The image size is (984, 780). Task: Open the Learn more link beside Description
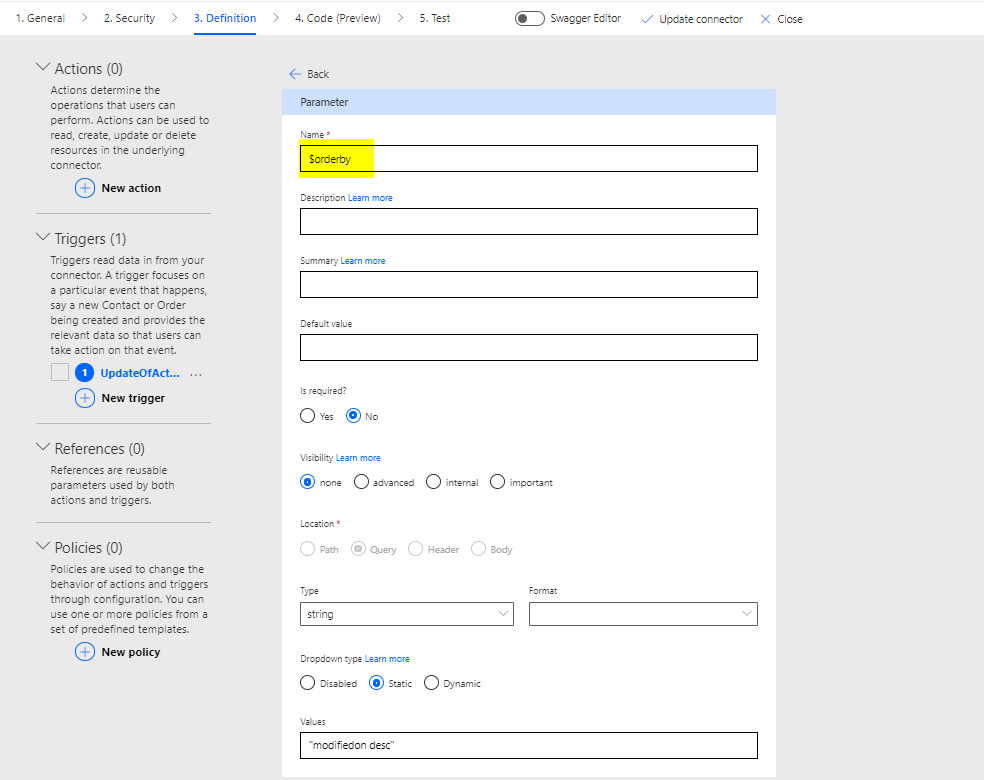point(370,198)
